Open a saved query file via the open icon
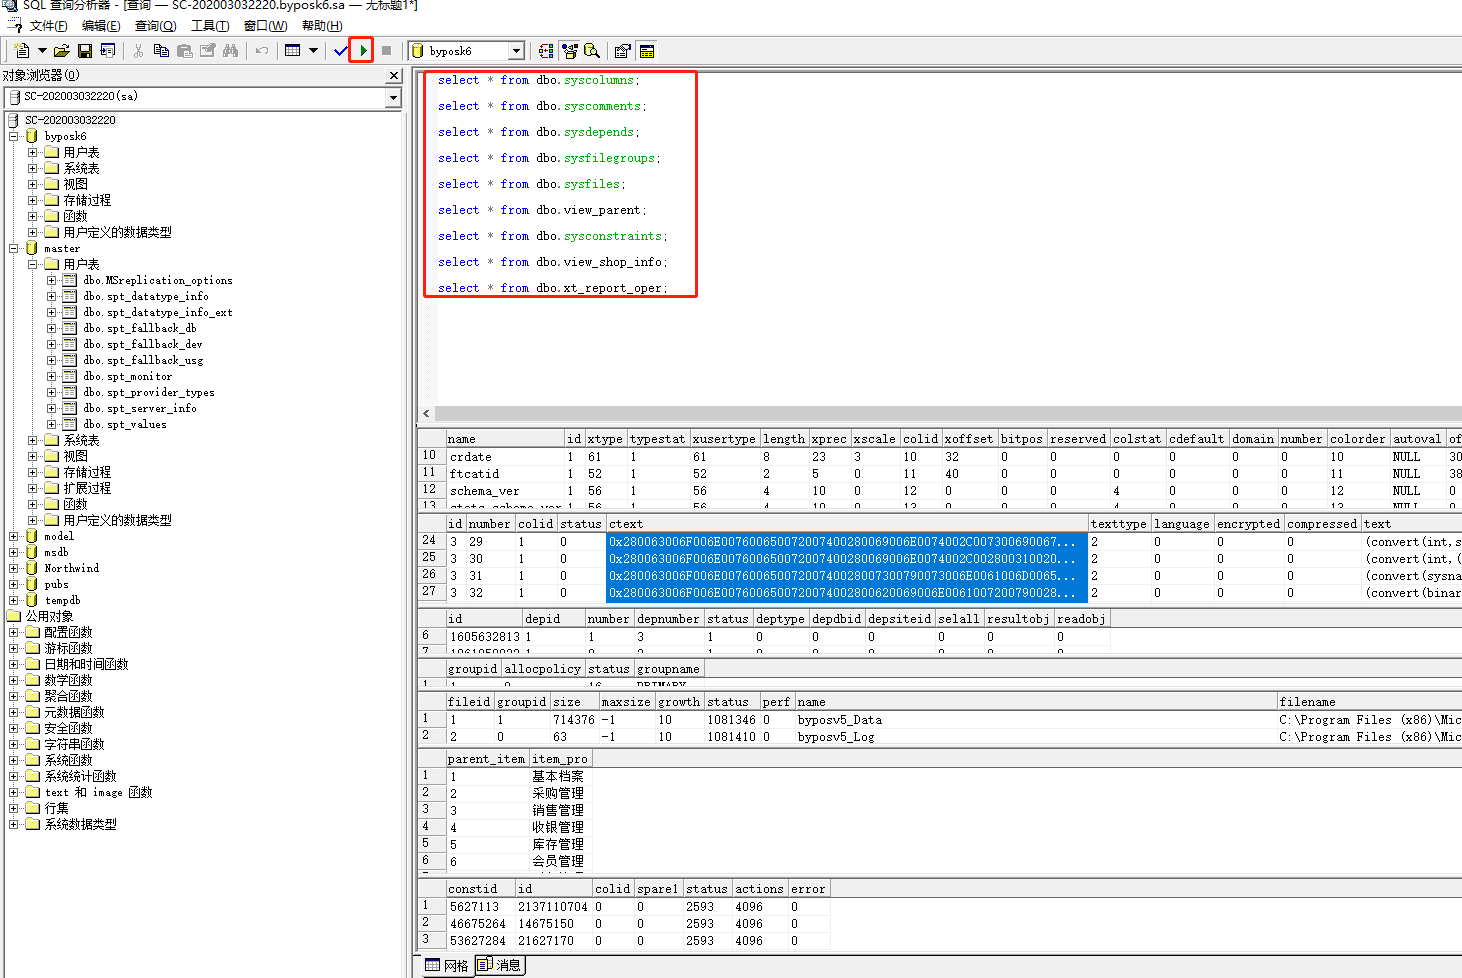This screenshot has height=978, width=1462. (x=61, y=50)
